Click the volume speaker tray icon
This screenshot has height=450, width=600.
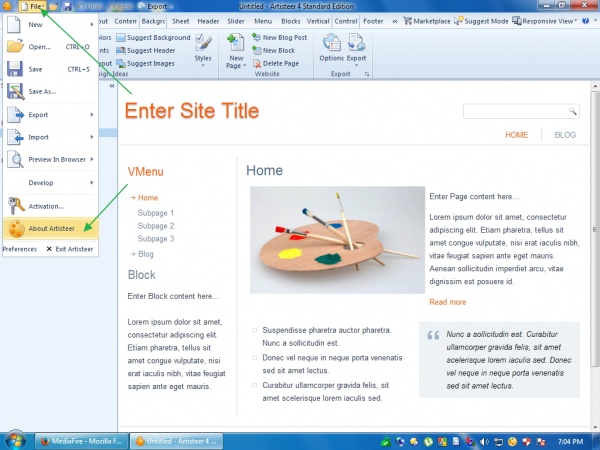[x=484, y=442]
